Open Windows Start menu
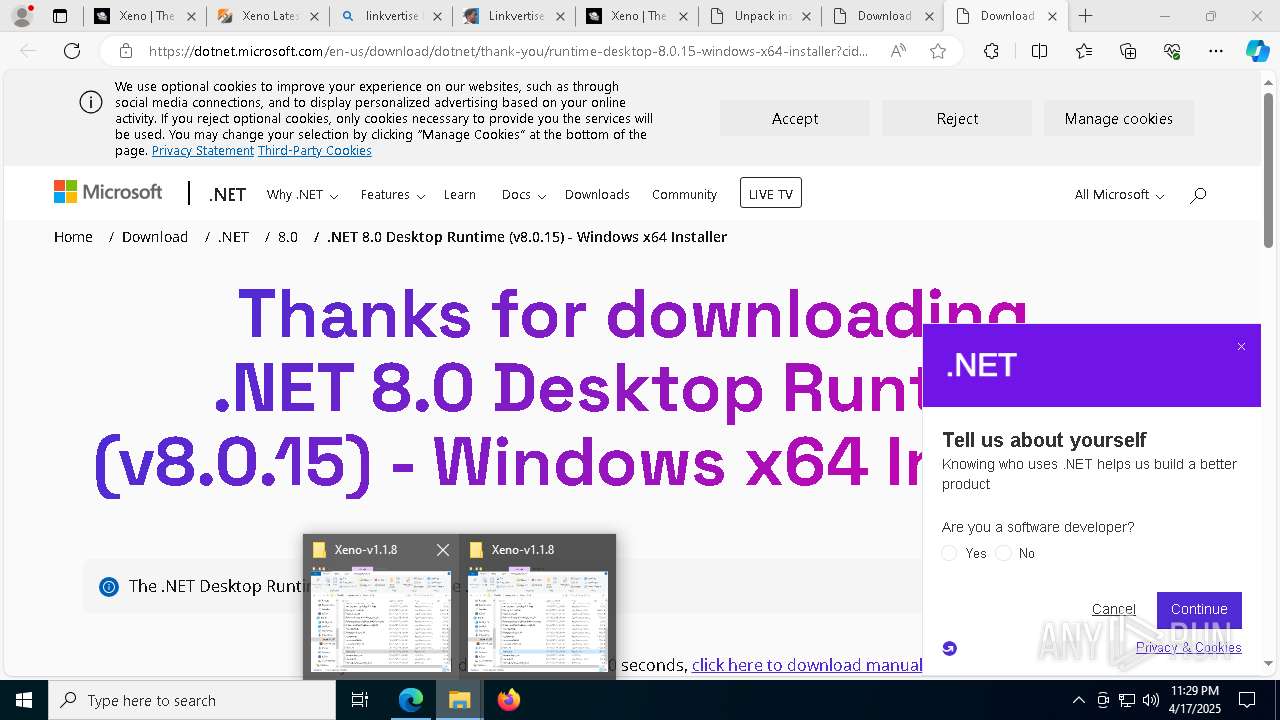The width and height of the screenshot is (1280, 720). tap(24, 700)
